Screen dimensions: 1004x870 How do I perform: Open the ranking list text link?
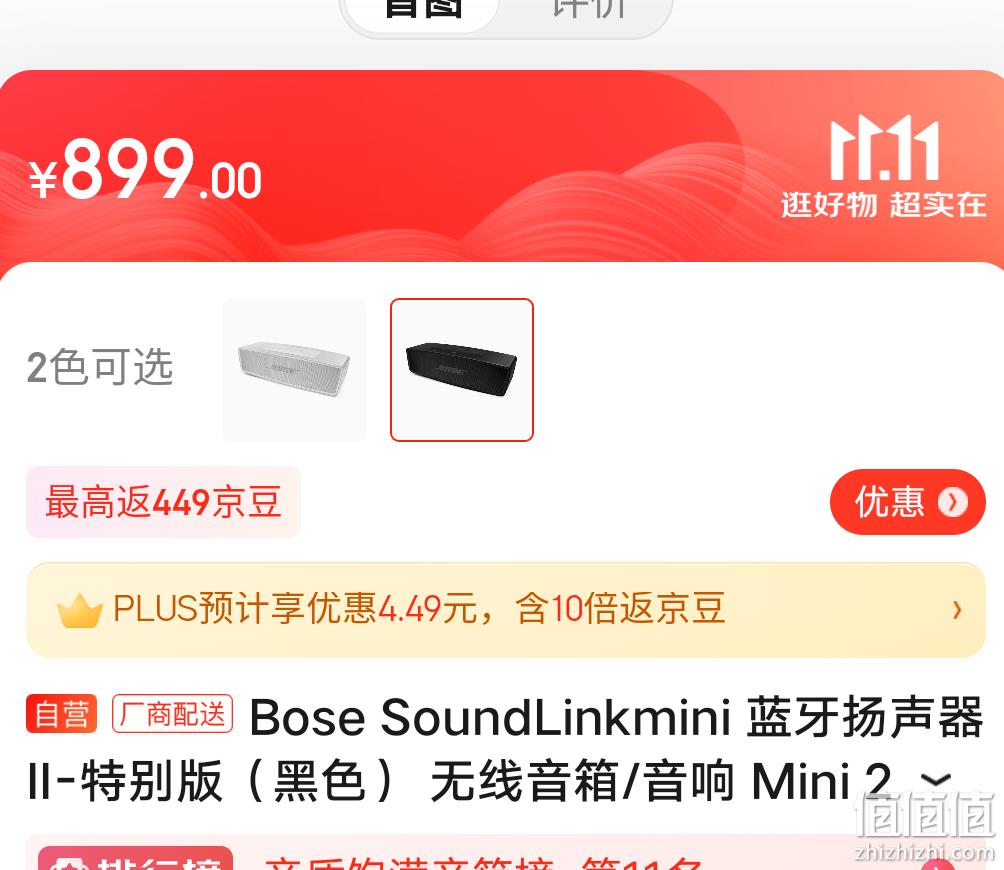[x=483, y=862]
